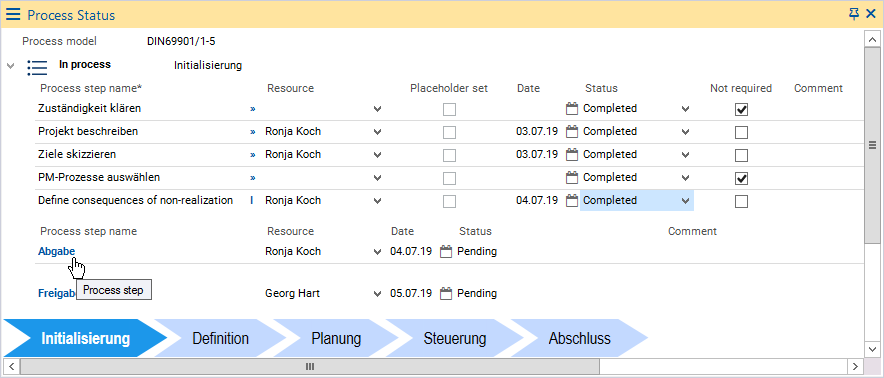Open the hamburger menu beside Process Status
This screenshot has height=378, width=884.
point(13,15)
